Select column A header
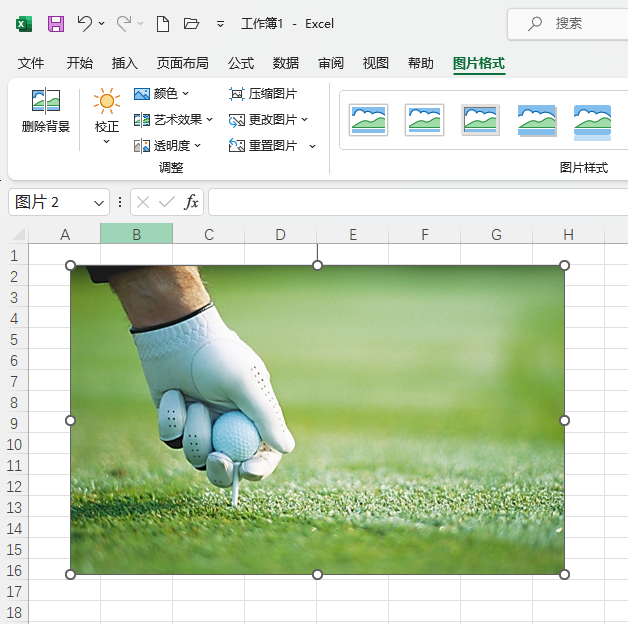Viewport: 628px width, 624px height. coord(65,234)
